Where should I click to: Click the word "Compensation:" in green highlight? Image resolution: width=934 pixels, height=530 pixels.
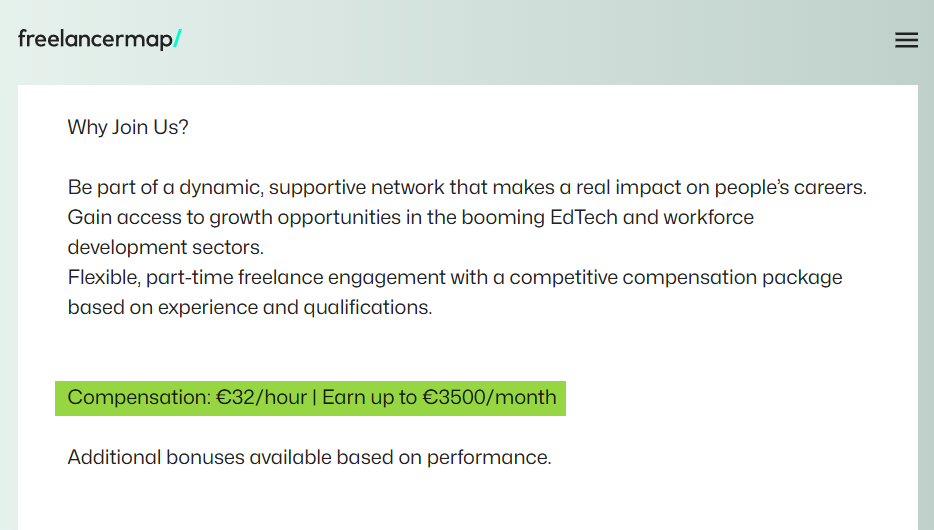pyautogui.click(x=139, y=397)
